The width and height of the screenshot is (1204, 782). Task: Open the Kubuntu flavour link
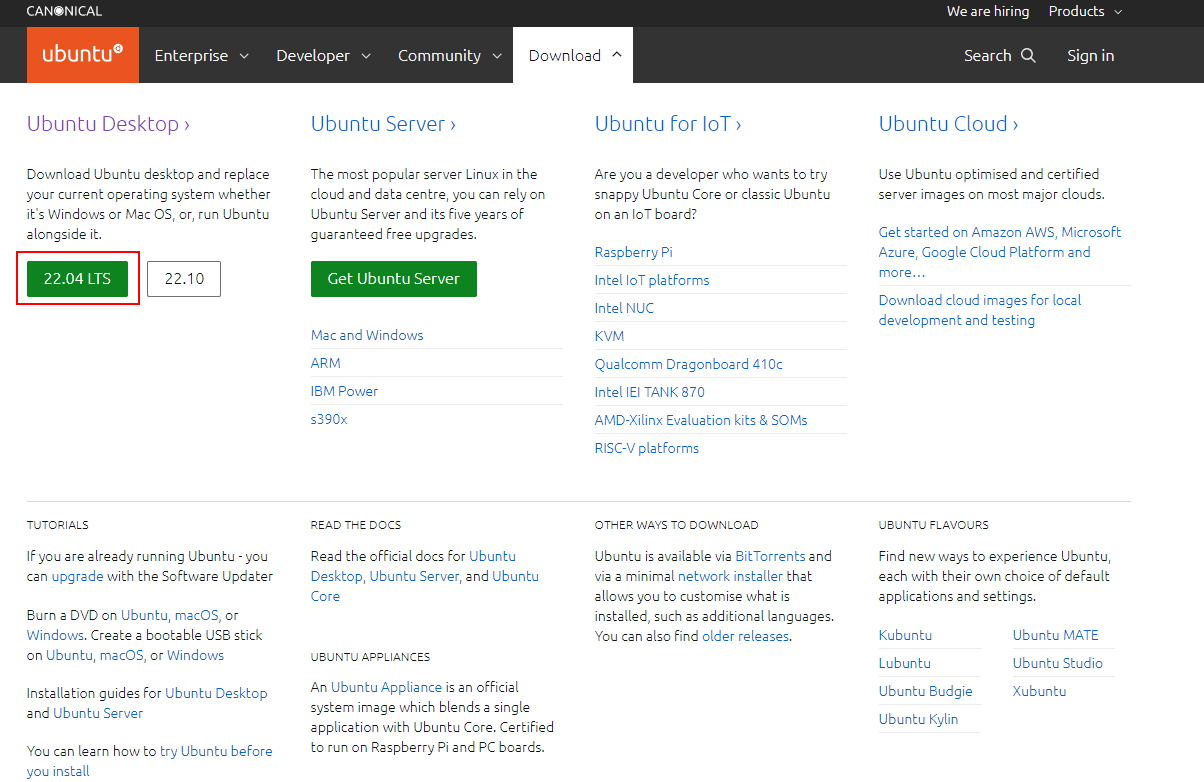(905, 635)
